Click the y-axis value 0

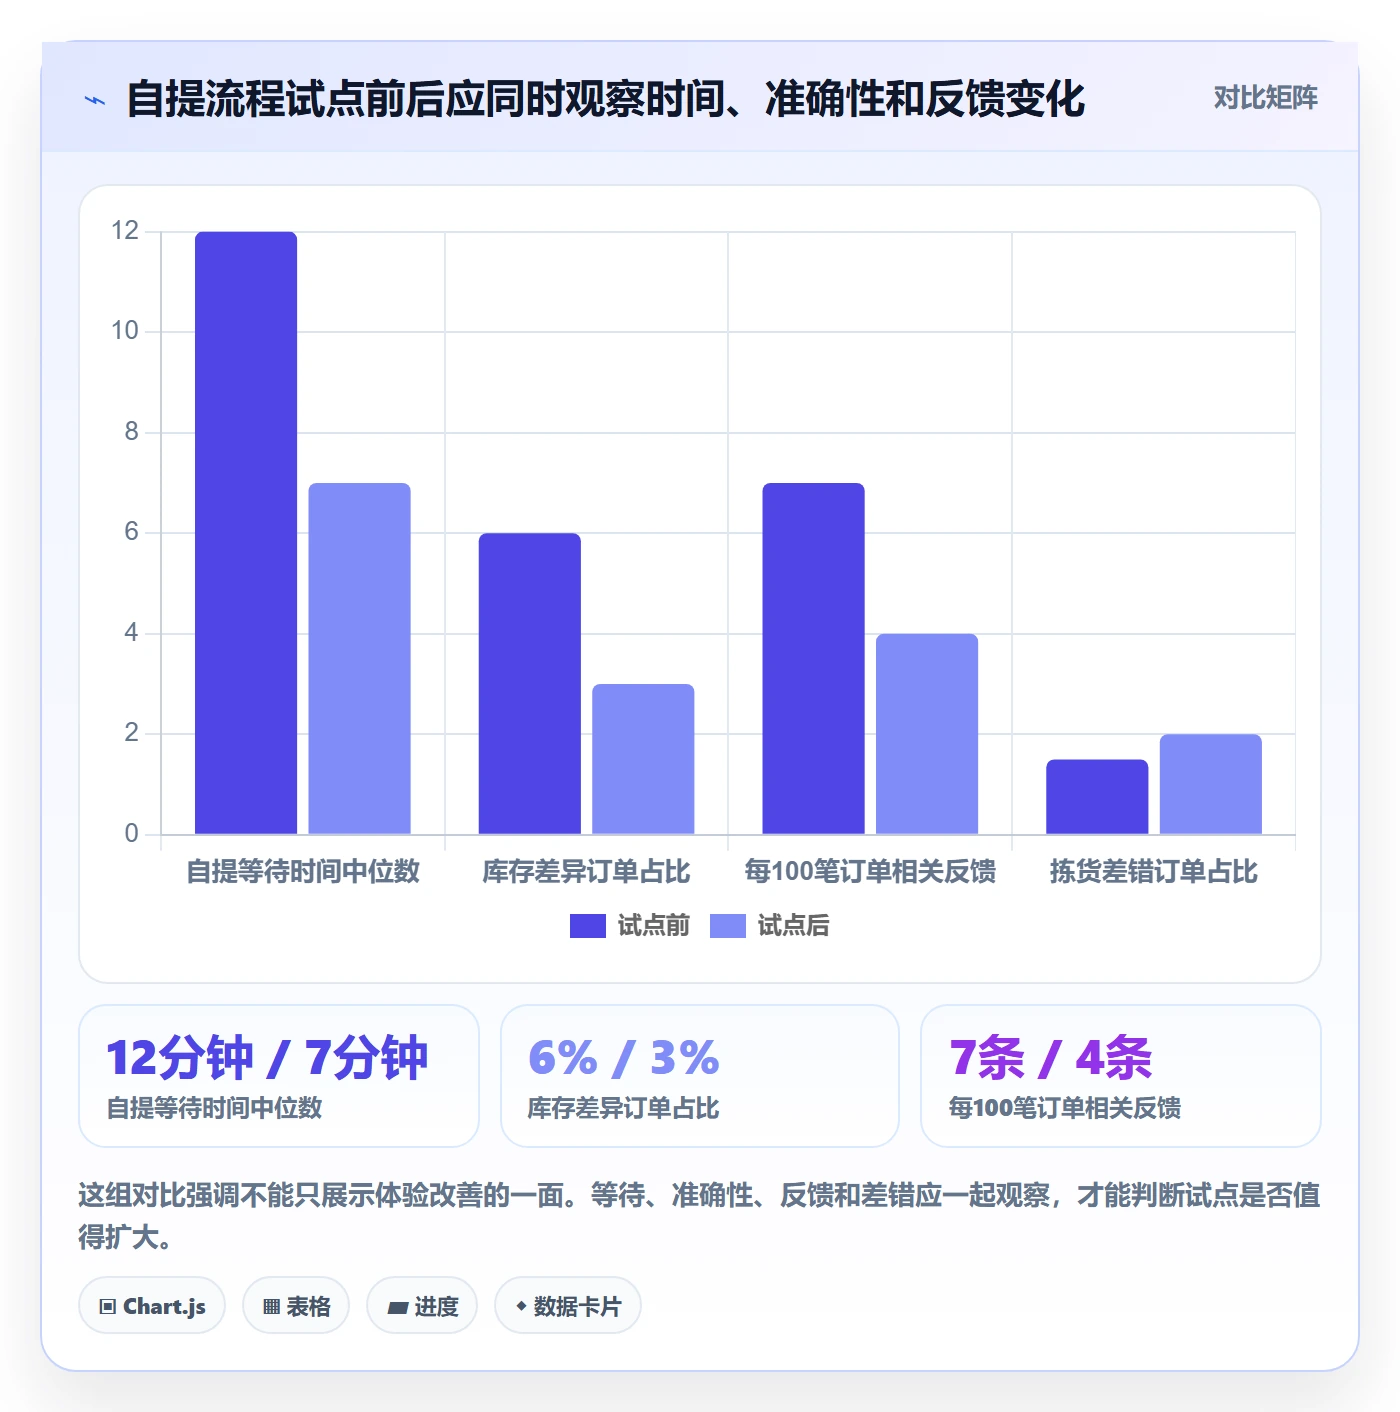pos(132,834)
